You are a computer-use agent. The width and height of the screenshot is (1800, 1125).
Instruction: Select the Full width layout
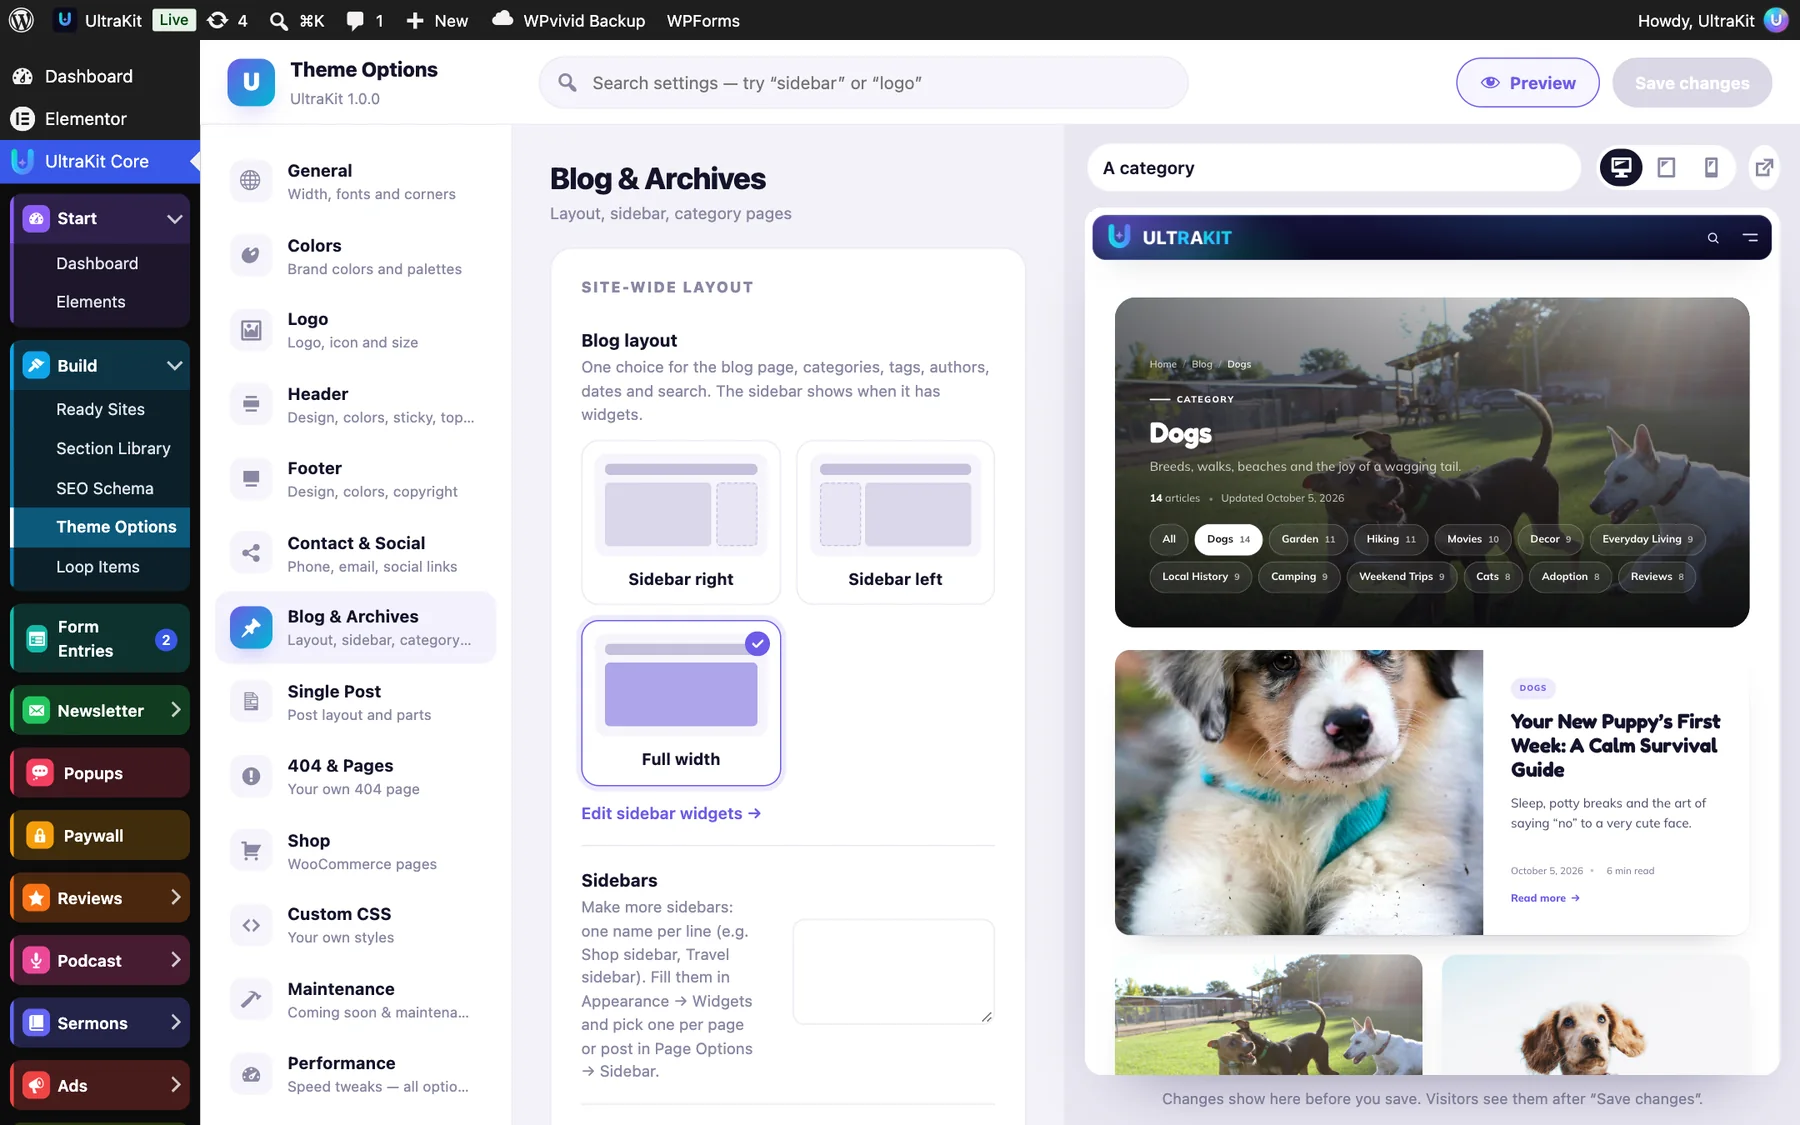(x=681, y=703)
